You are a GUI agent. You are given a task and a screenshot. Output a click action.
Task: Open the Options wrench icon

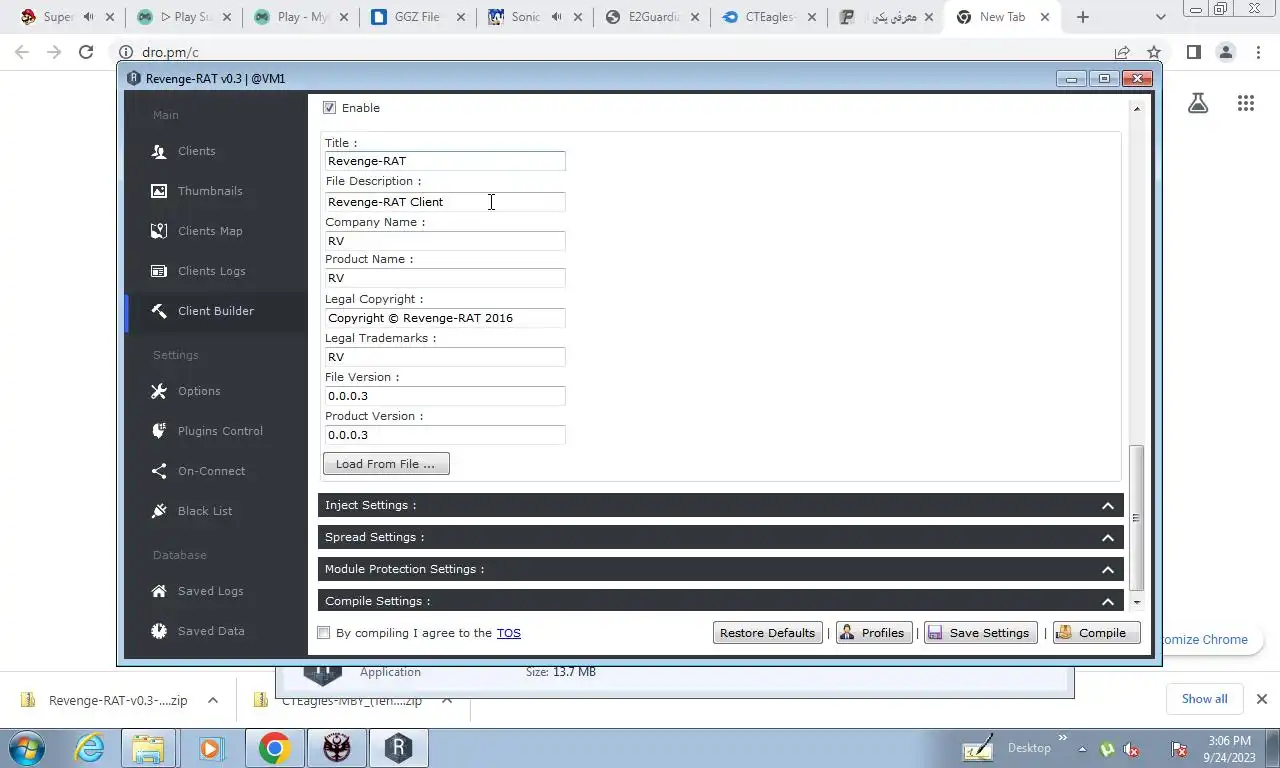[x=159, y=391]
